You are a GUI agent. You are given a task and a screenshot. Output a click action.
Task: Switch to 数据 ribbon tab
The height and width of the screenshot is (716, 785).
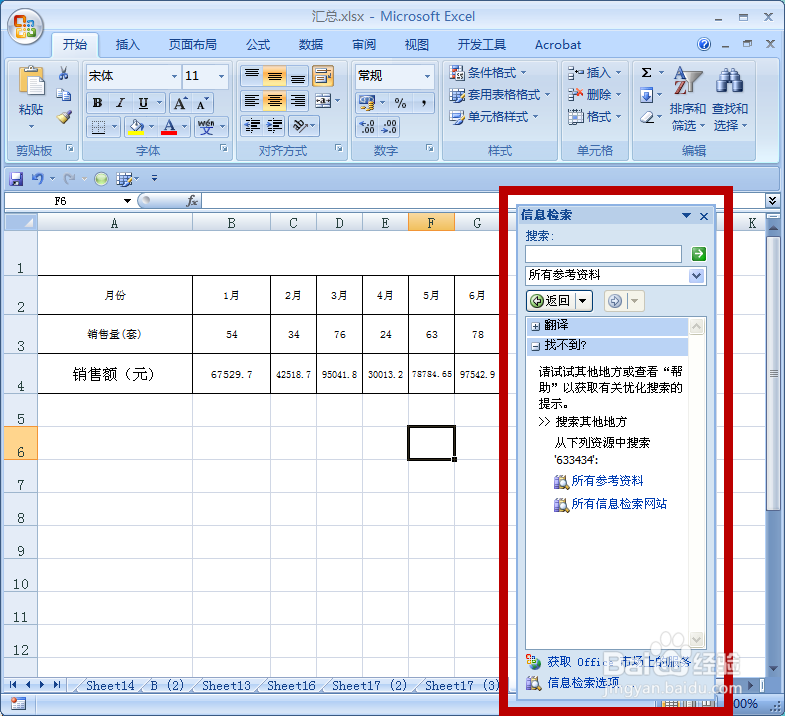[310, 45]
